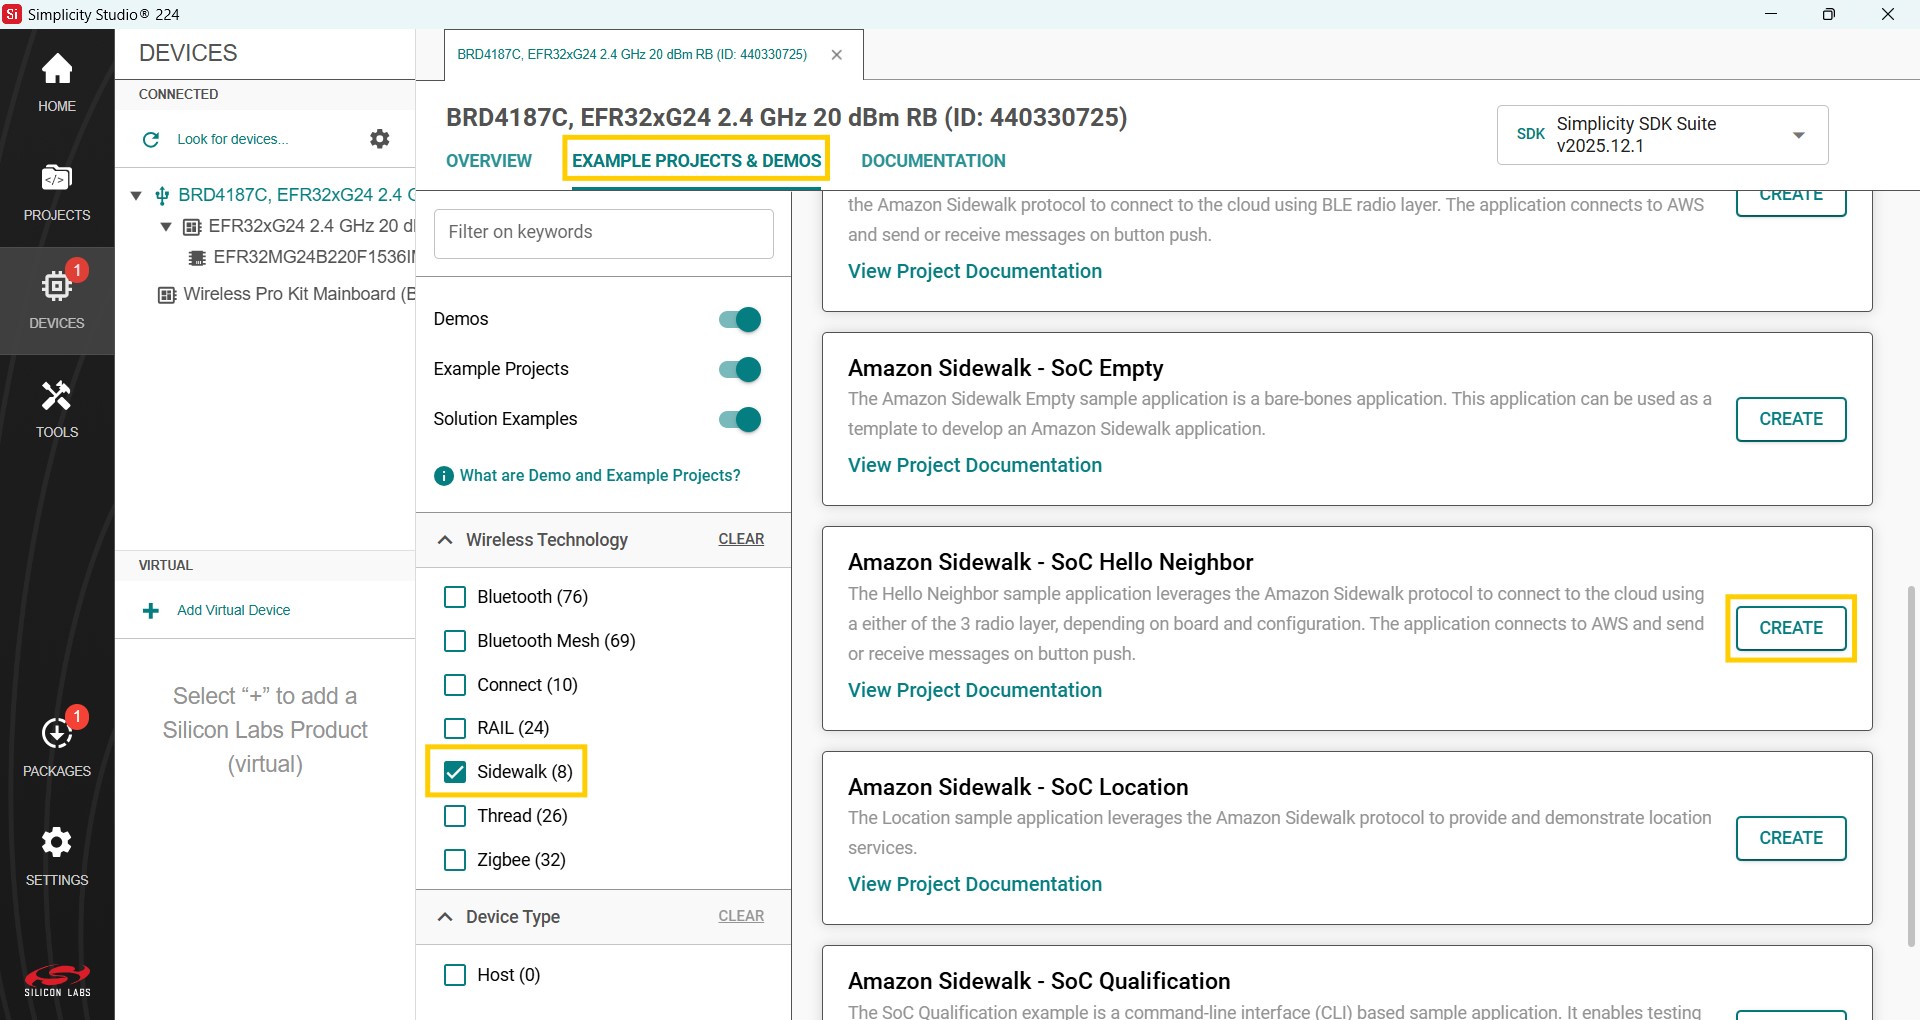Switch to the Overview tab
Viewport: 1920px width, 1020px height.
489,161
